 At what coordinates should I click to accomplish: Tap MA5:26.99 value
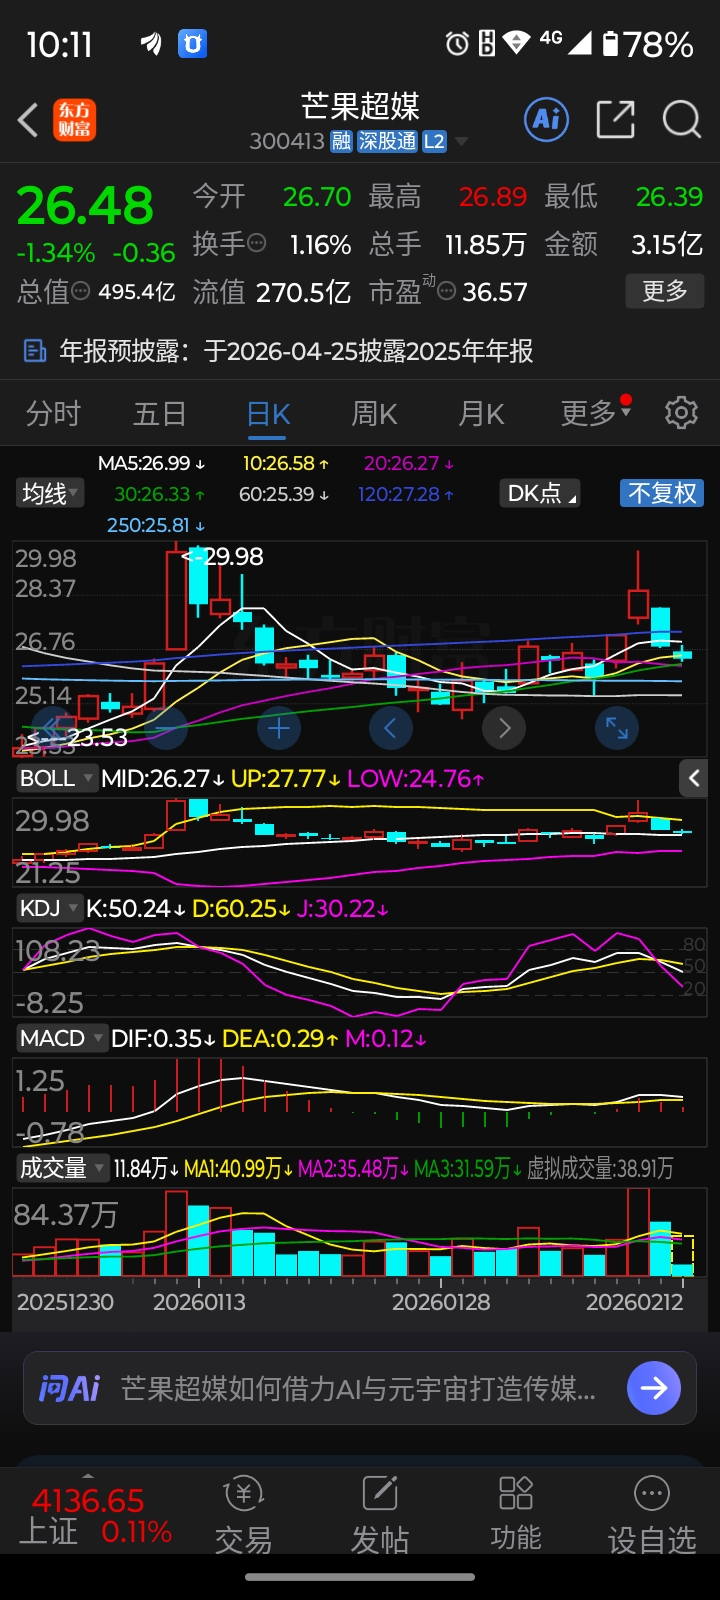point(151,463)
